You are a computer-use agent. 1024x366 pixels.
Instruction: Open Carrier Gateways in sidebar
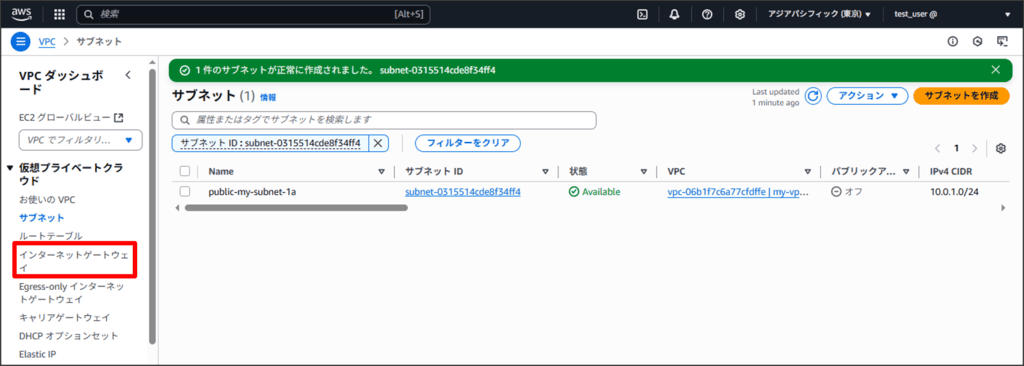click(65, 318)
